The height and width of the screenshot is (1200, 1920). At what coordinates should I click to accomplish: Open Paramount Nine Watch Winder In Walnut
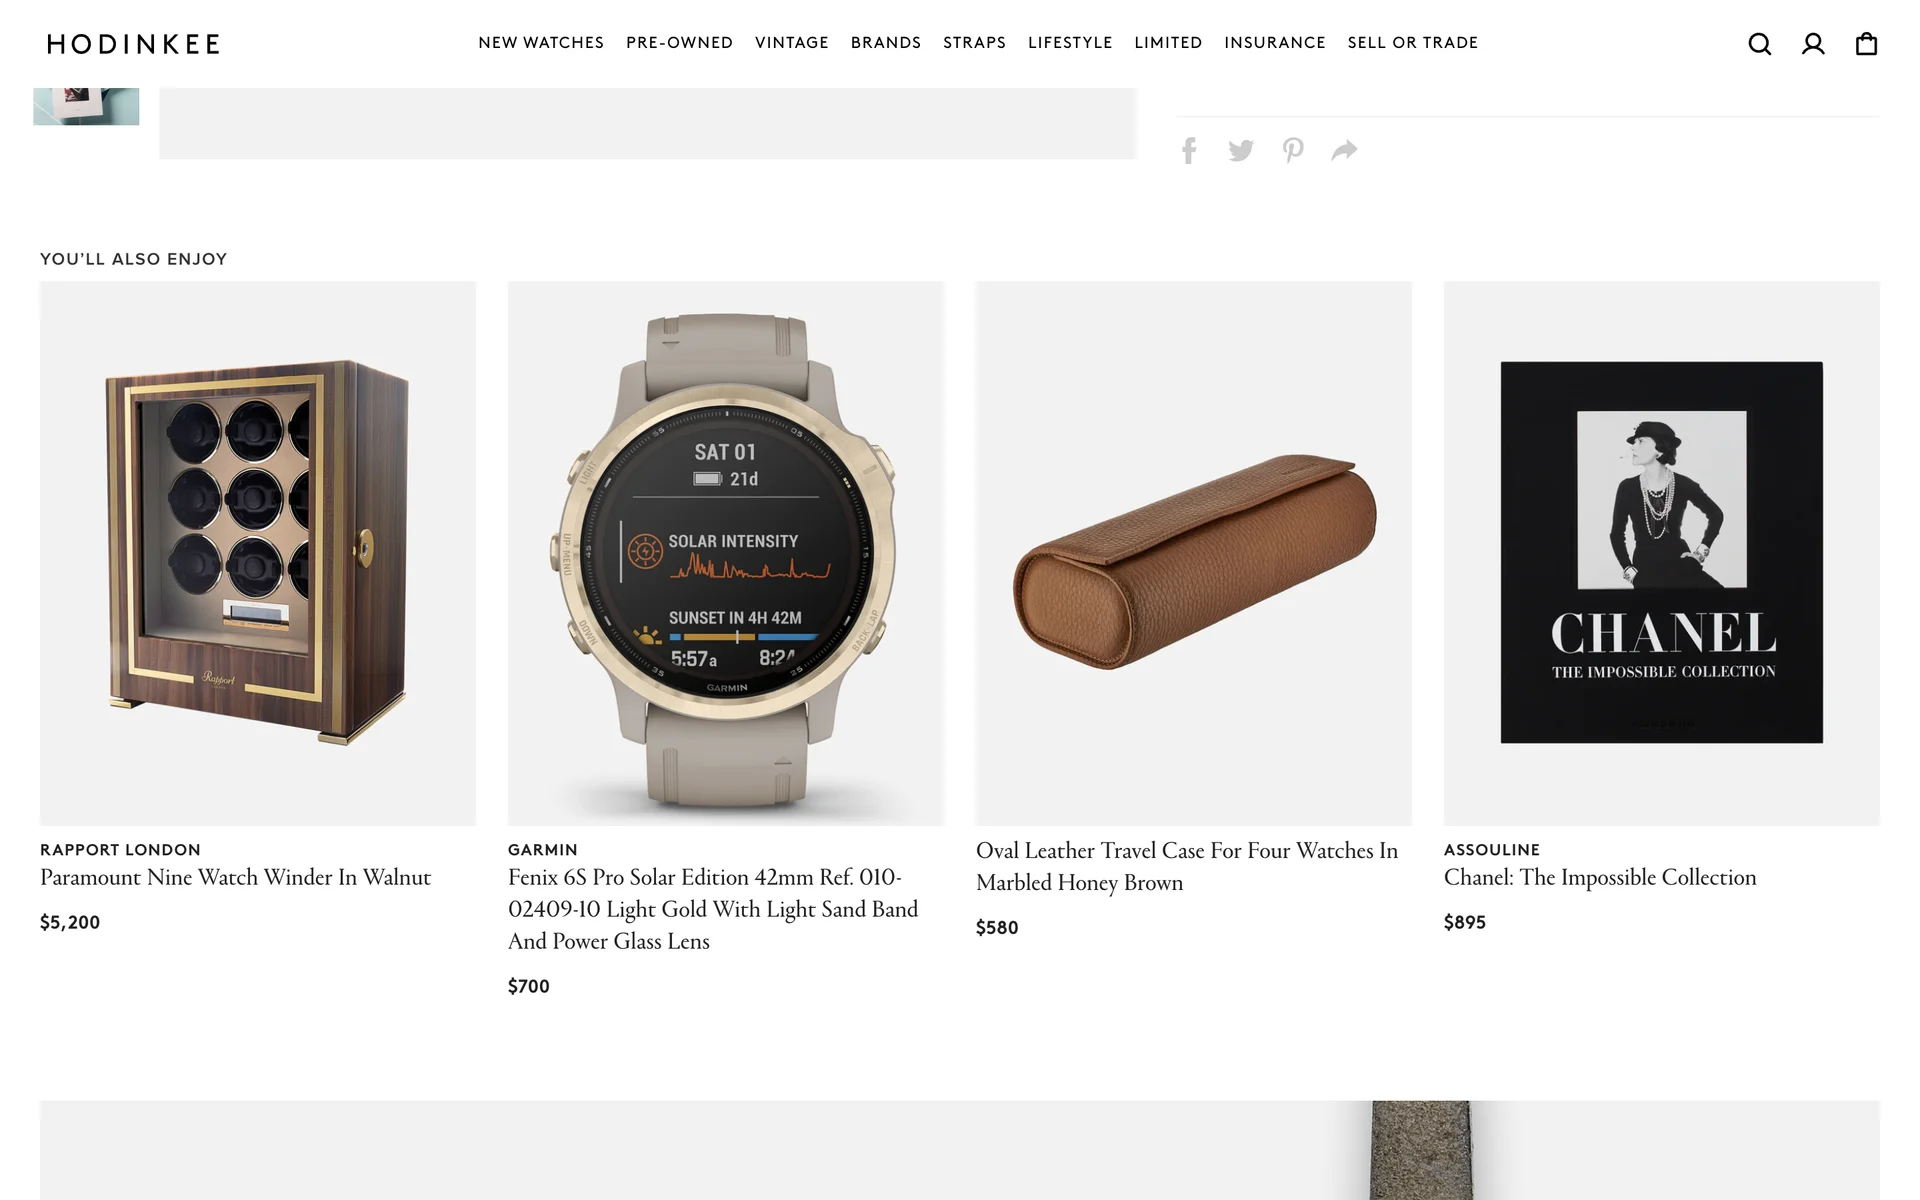(236, 878)
